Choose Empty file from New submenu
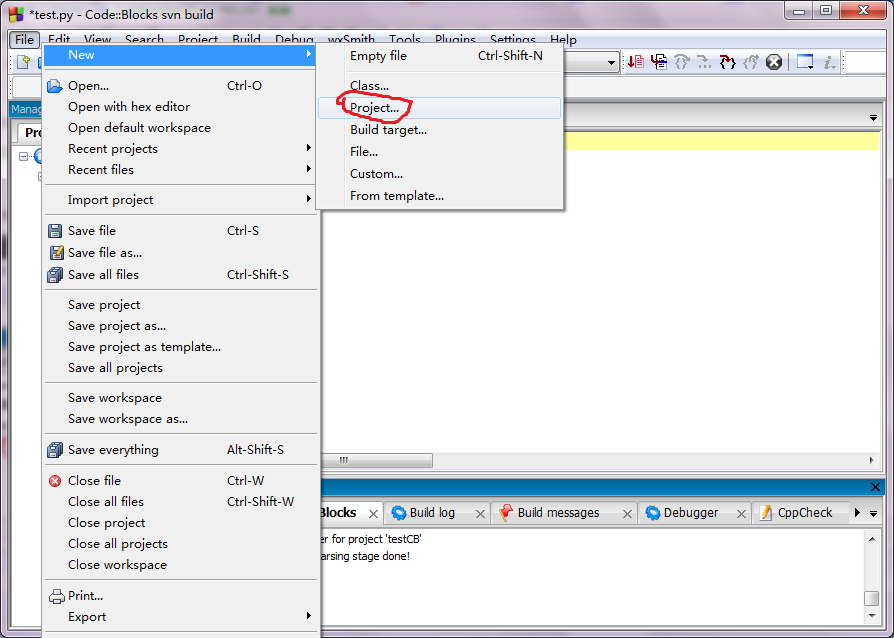The height and width of the screenshot is (638, 894). (440, 56)
